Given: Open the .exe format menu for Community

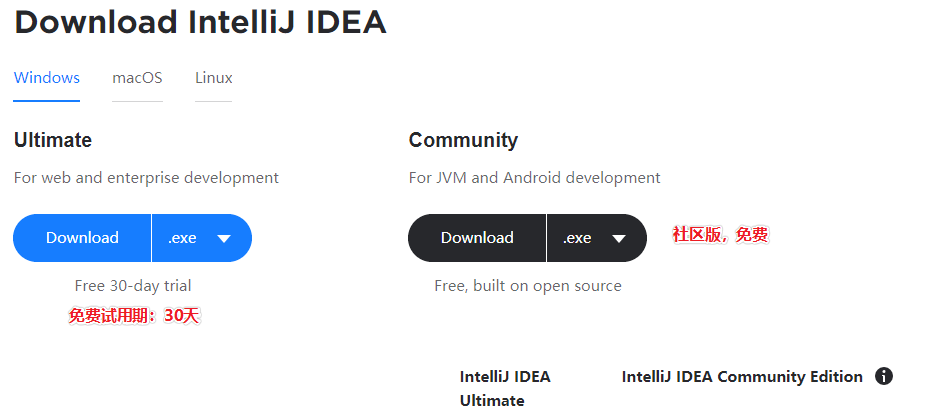Looking at the screenshot, I should [x=596, y=238].
